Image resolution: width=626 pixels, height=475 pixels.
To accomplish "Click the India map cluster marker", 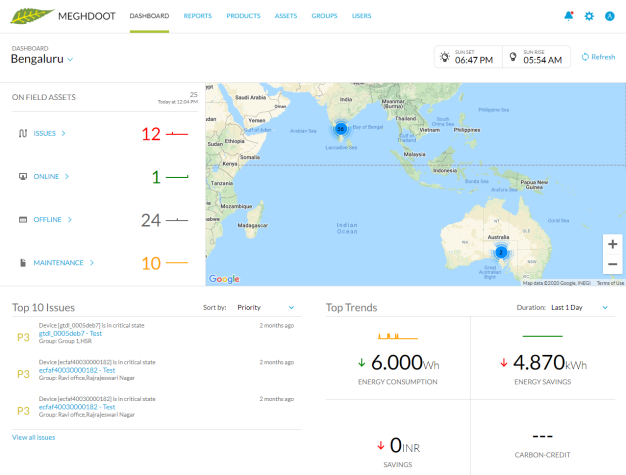I will [x=341, y=129].
